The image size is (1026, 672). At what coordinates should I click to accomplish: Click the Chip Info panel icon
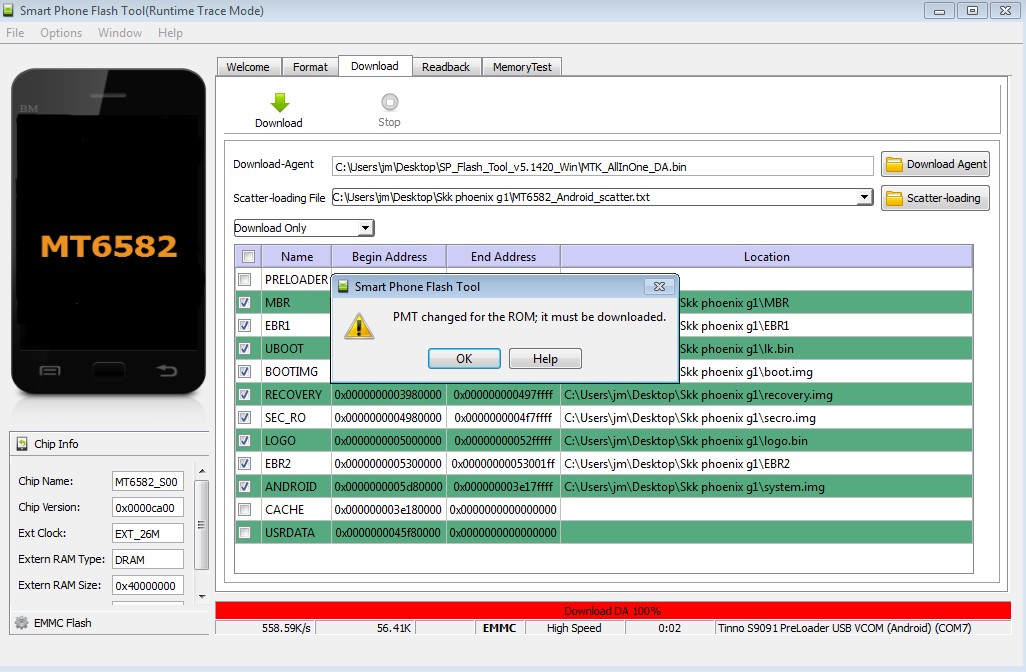pos(22,444)
